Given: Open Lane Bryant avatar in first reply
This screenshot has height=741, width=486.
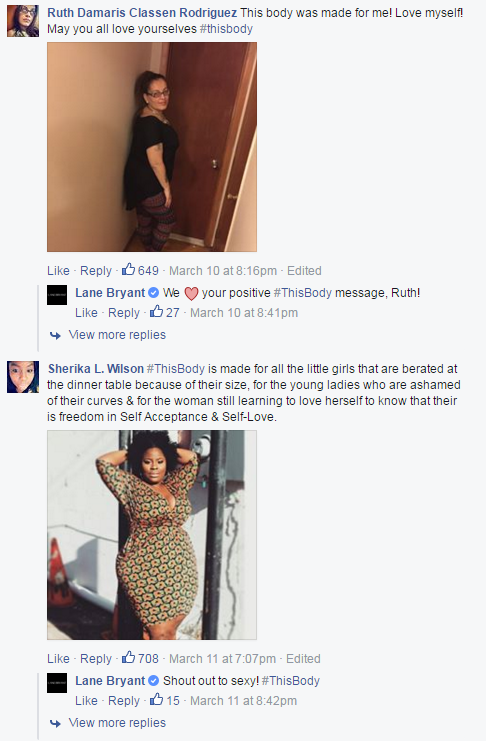Looking at the screenshot, I should (57, 295).
